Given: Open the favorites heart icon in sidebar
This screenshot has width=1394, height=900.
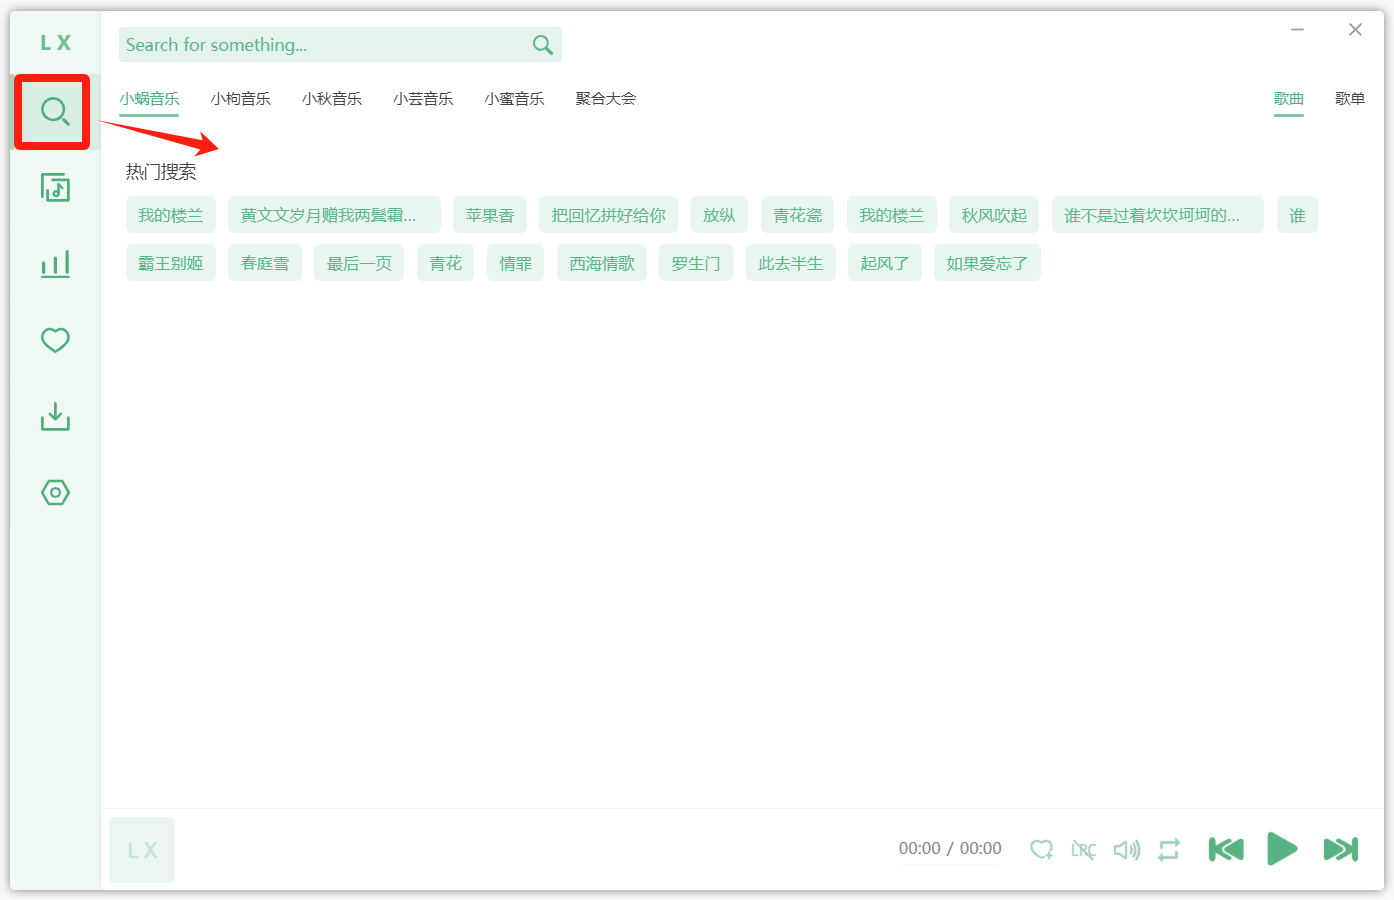Looking at the screenshot, I should click(x=54, y=340).
